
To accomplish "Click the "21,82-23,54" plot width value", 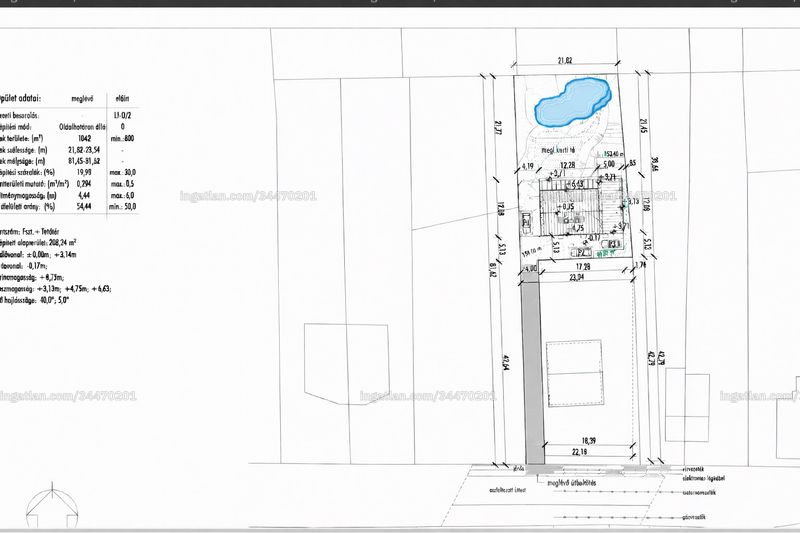I will [x=84, y=150].
